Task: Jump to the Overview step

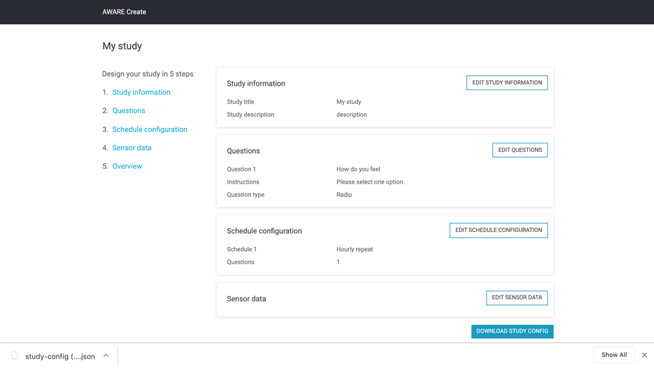Action: (127, 166)
